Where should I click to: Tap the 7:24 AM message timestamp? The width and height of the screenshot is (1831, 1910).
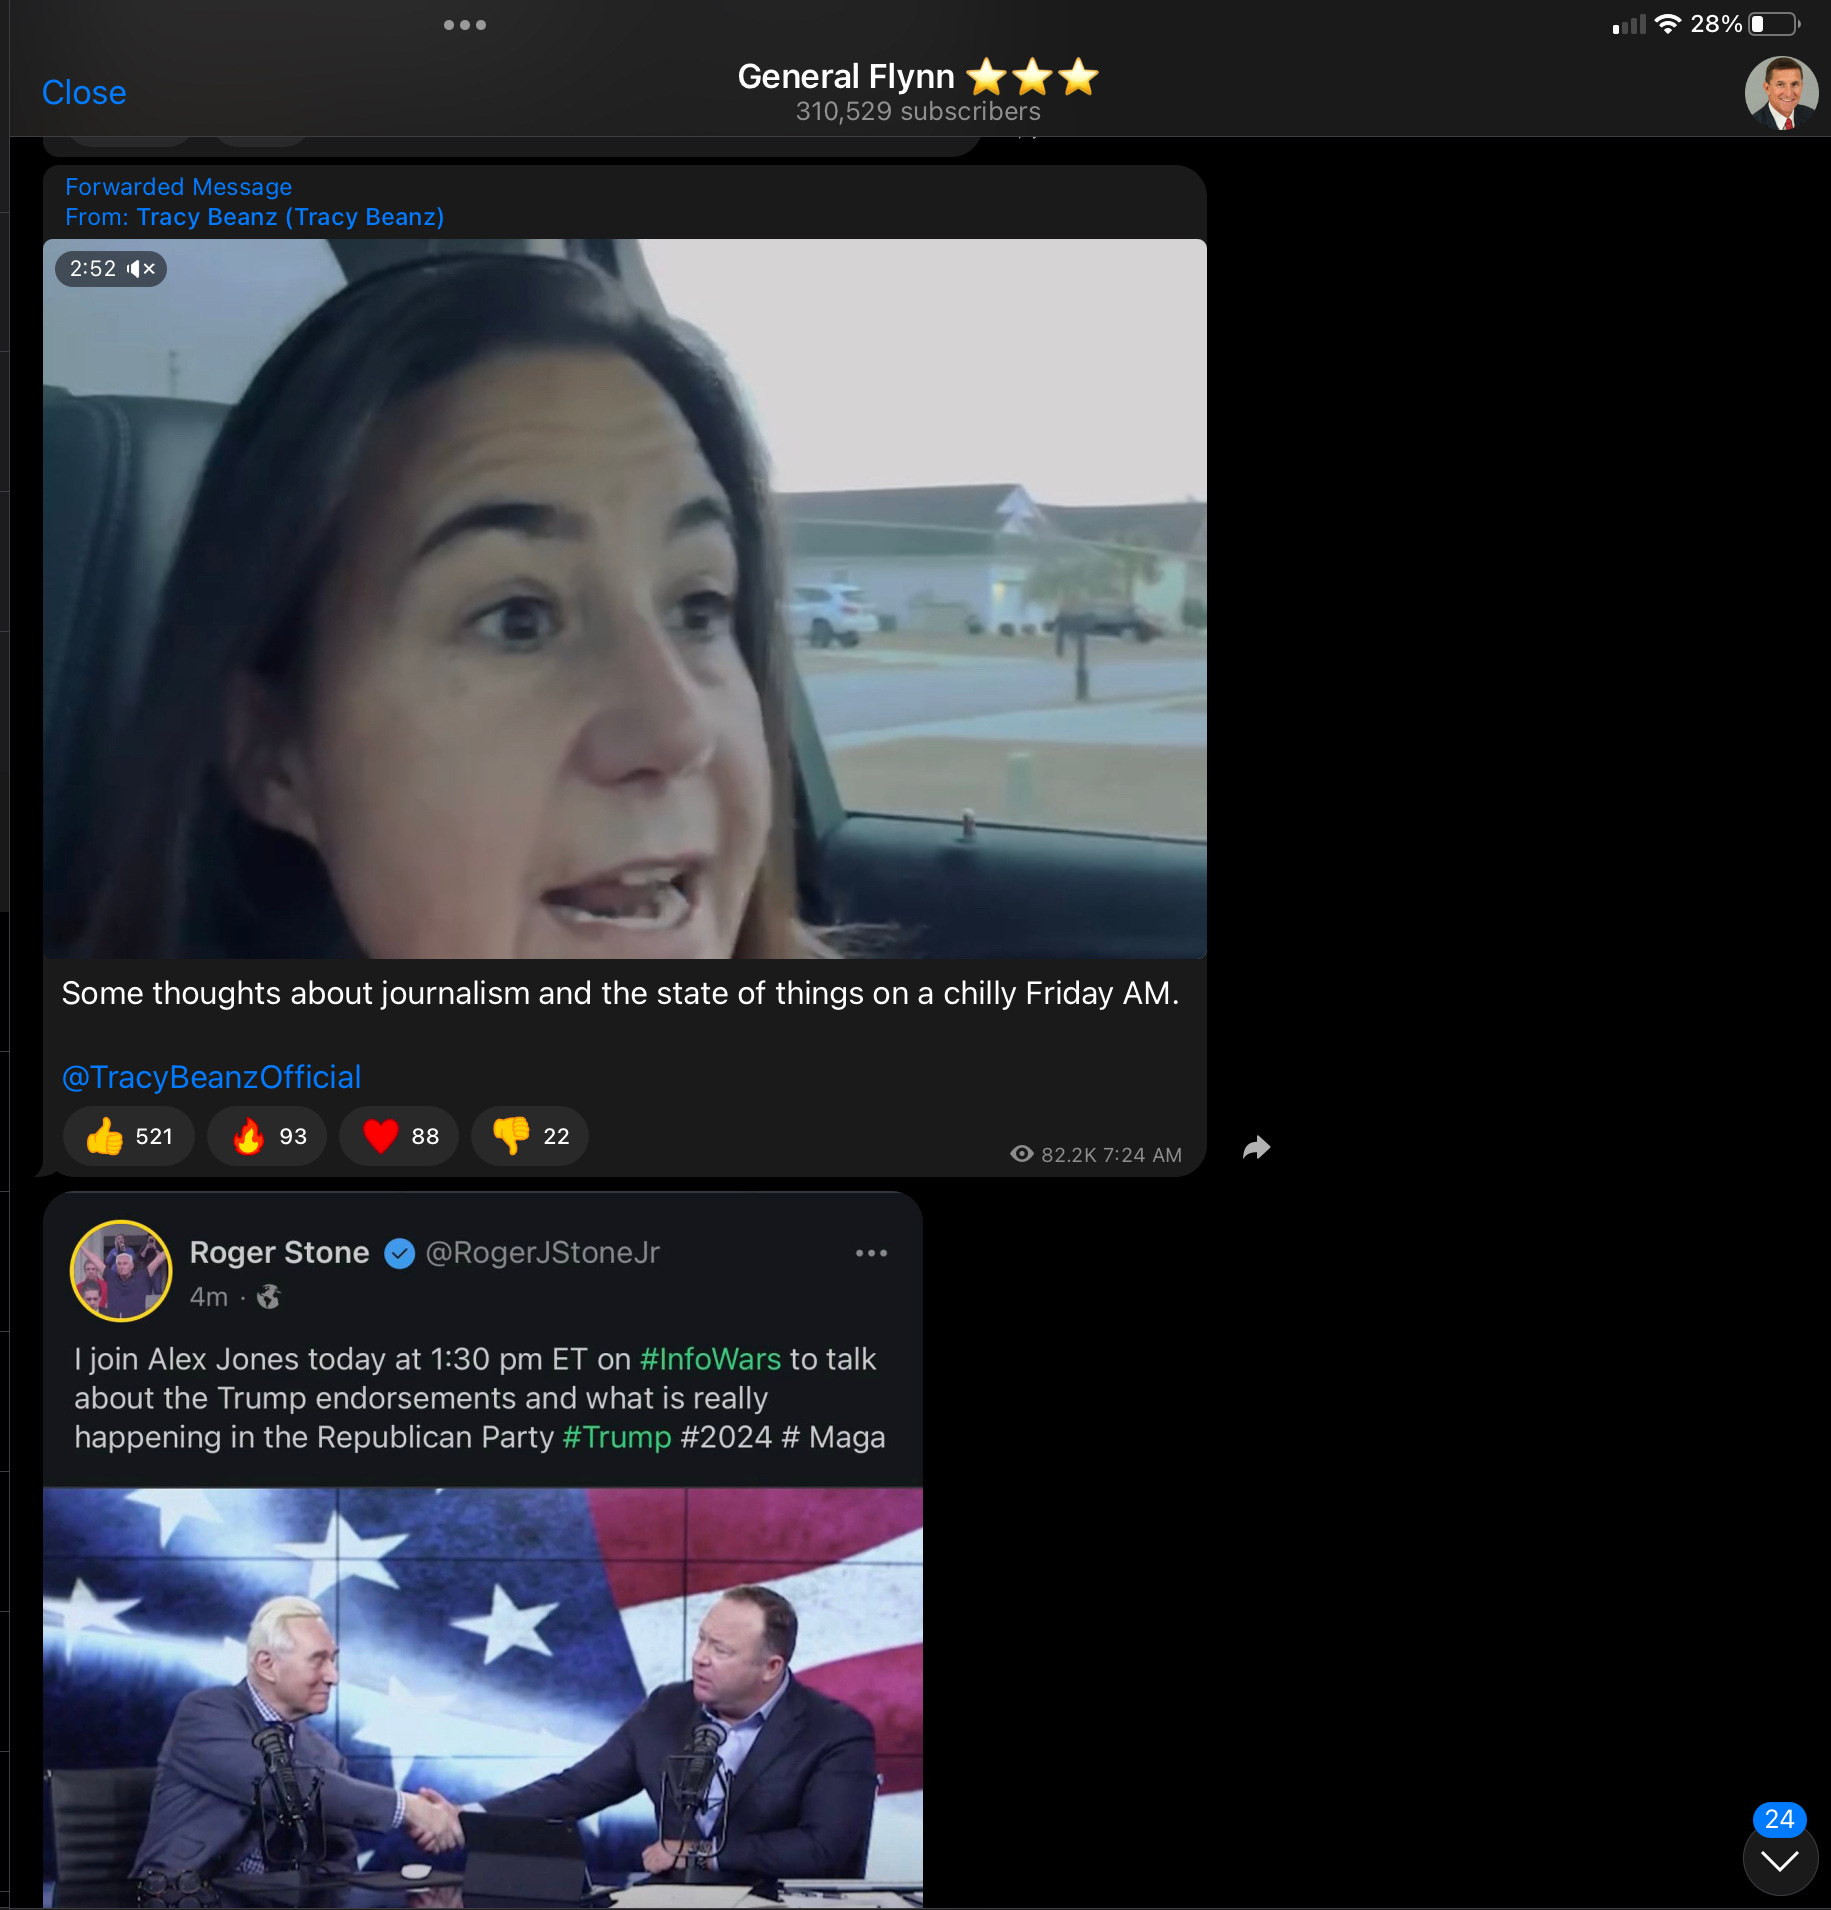[x=1142, y=1155]
